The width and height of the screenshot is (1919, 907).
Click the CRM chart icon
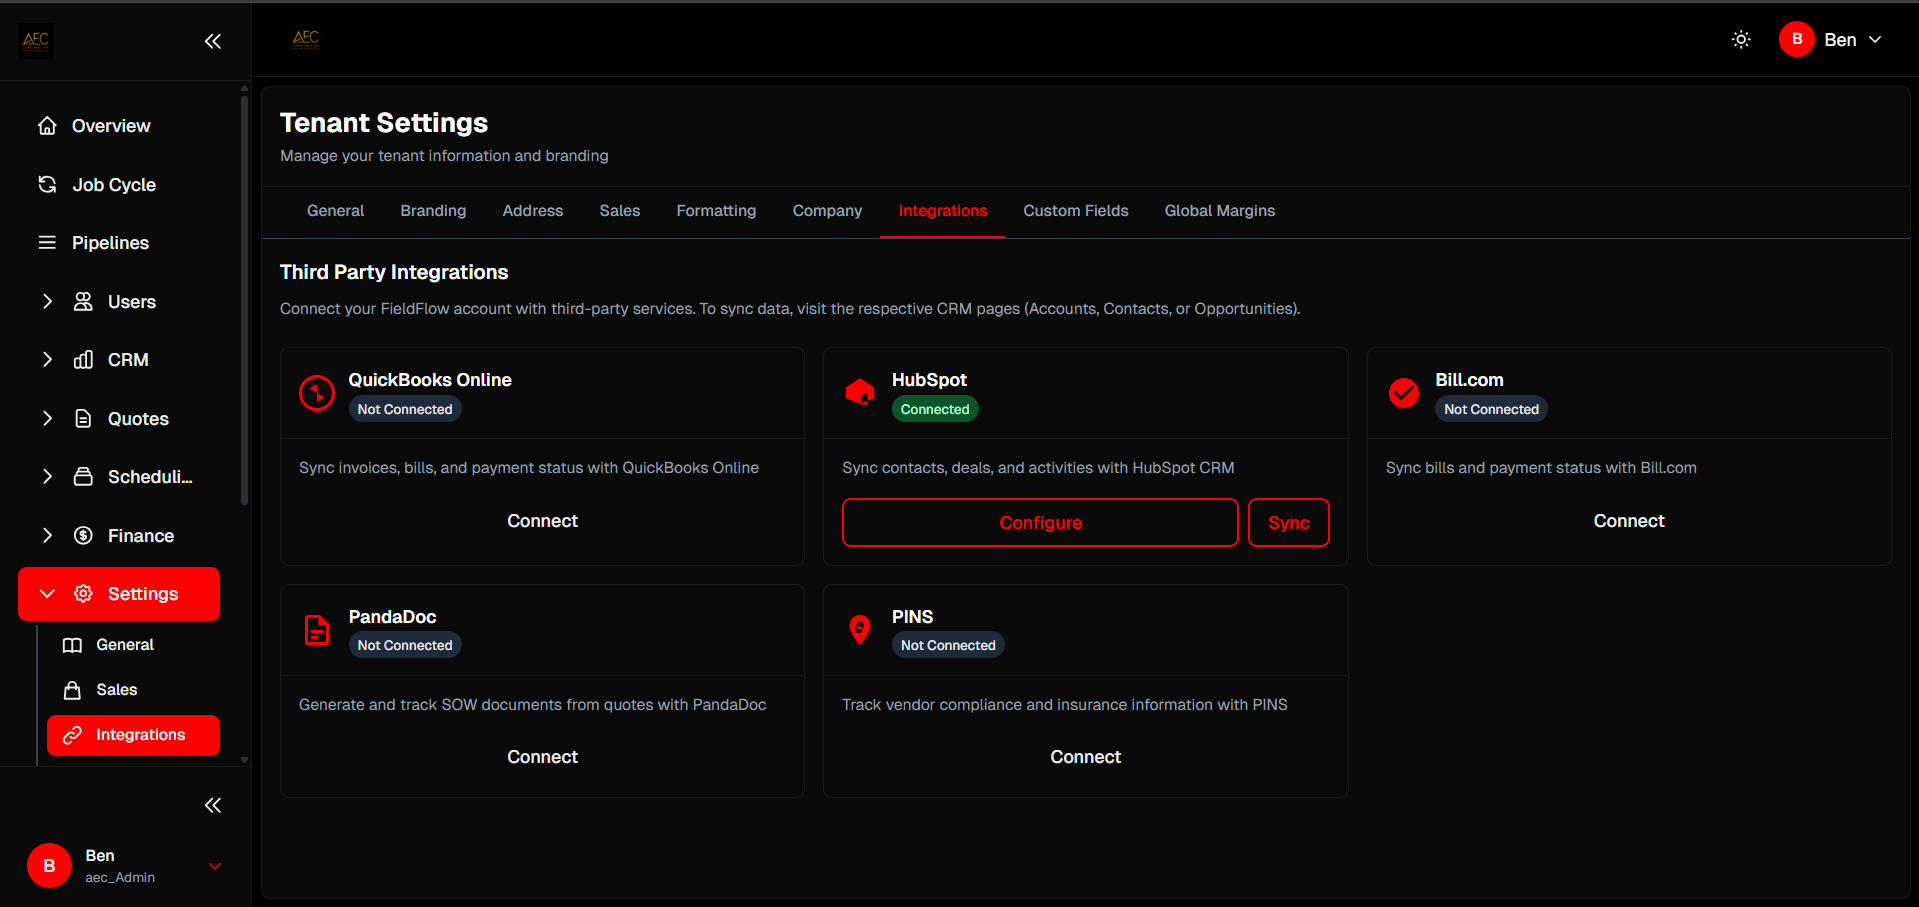(x=84, y=360)
